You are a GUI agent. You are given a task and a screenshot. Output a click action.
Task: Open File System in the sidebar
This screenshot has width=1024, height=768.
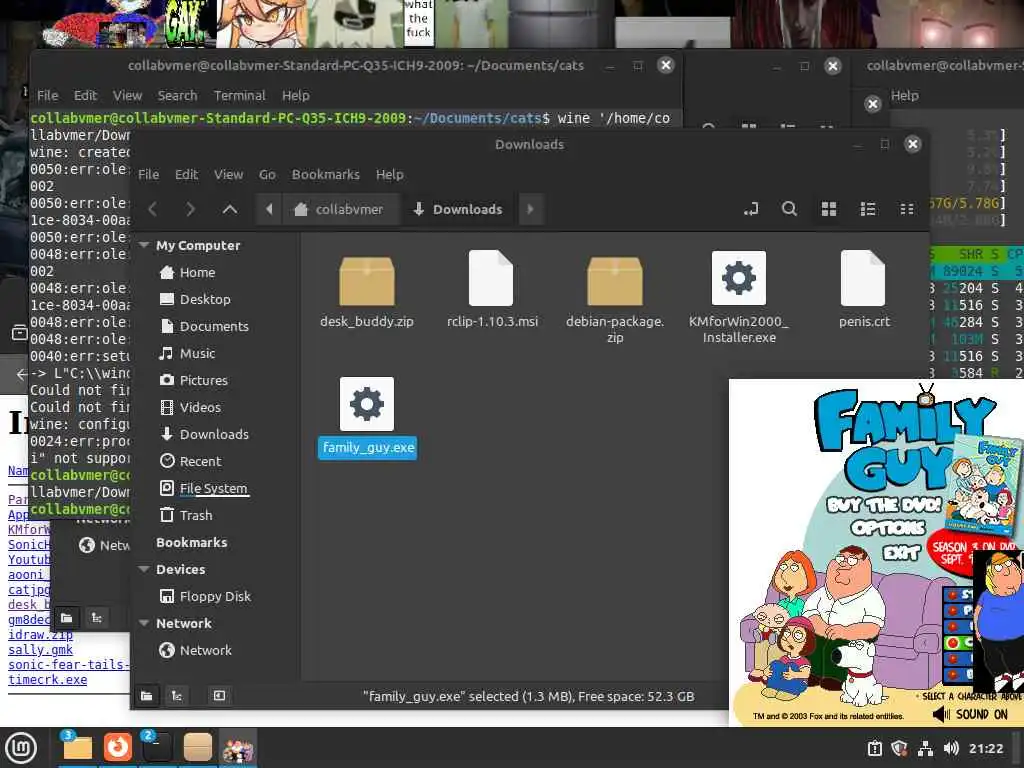coord(213,488)
